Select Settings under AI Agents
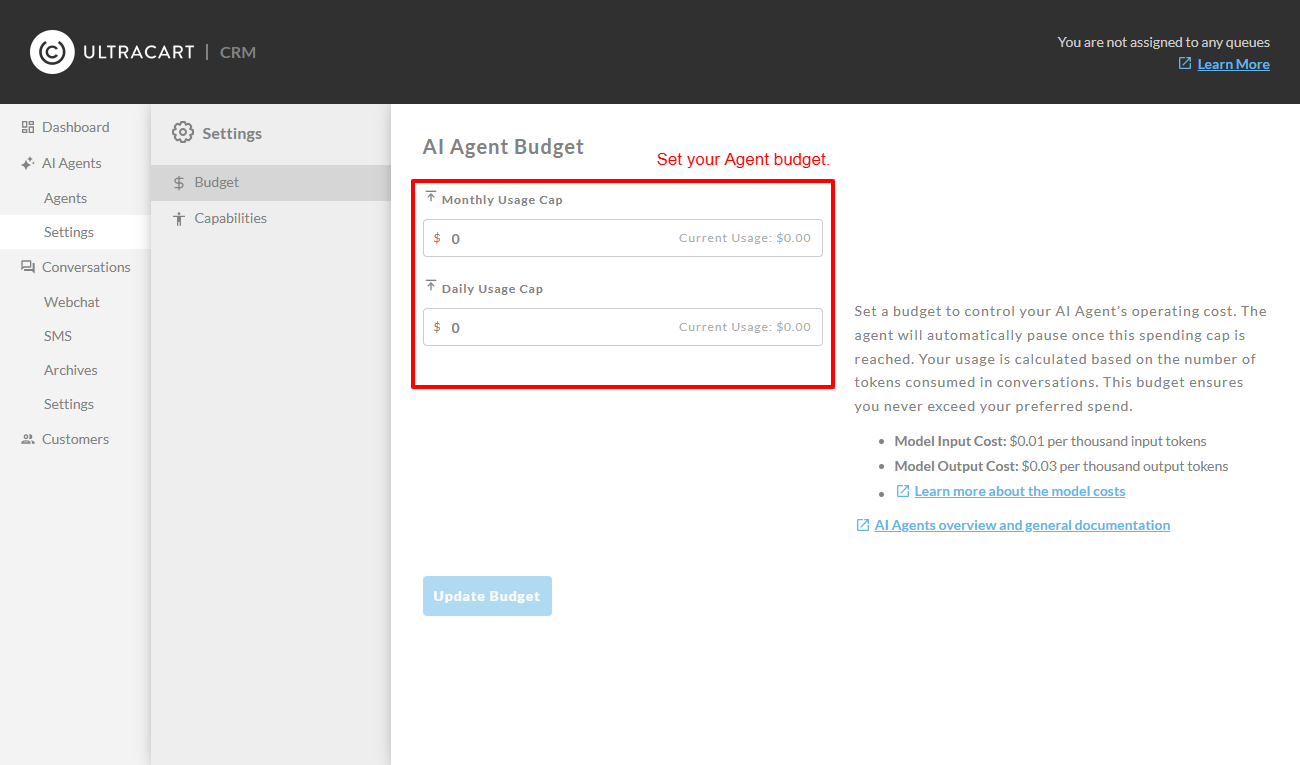This screenshot has height=765, width=1300. pos(75,232)
